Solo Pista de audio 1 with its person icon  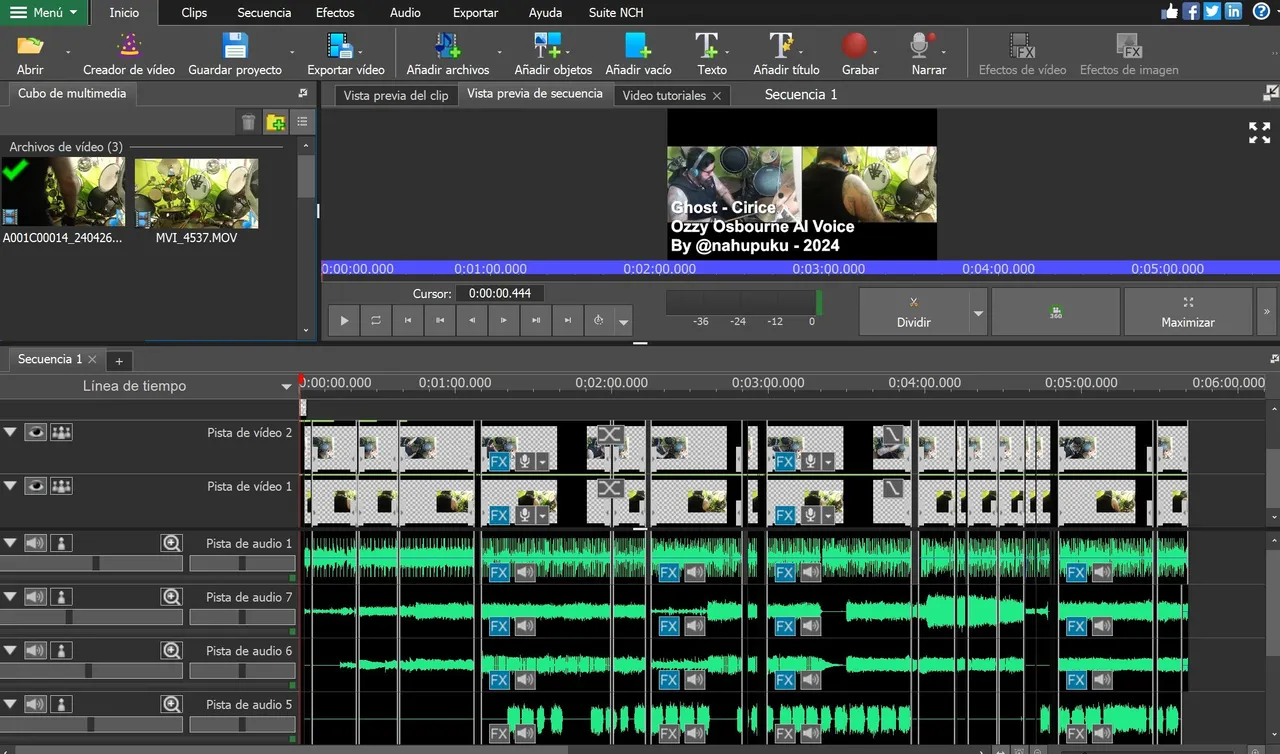click(61, 543)
